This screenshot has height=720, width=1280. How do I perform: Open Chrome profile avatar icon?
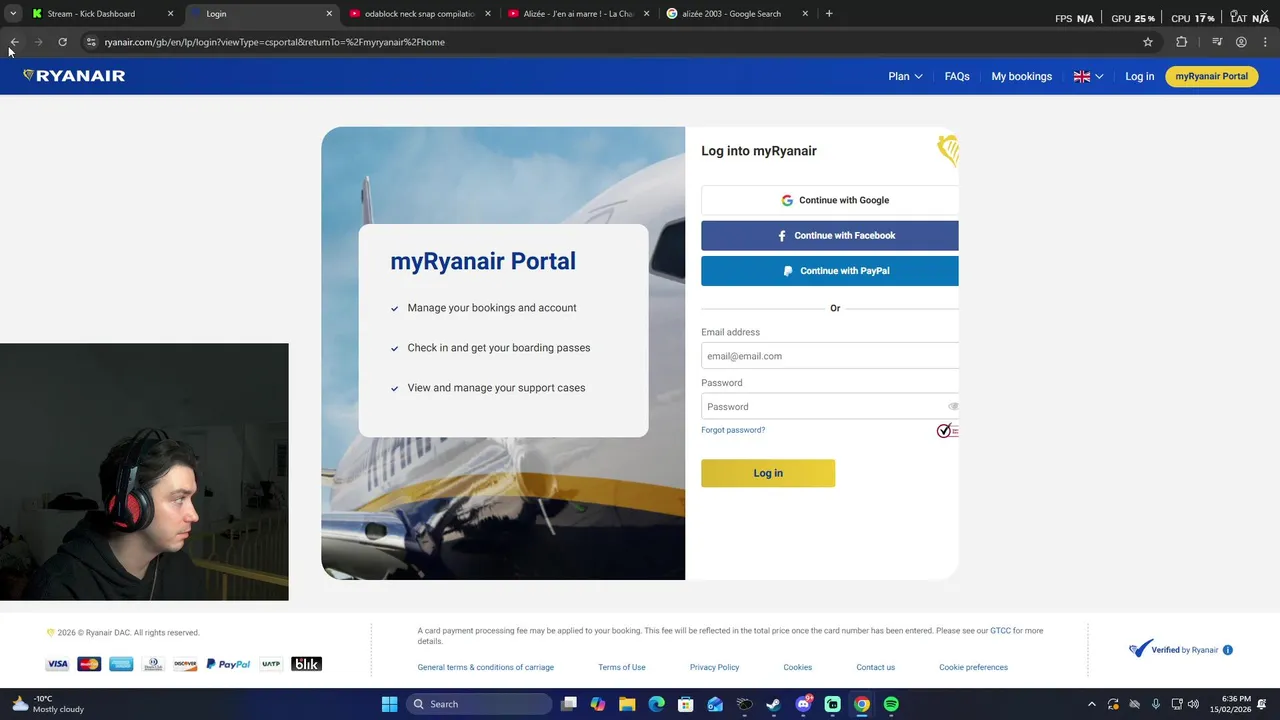pos(1241,42)
